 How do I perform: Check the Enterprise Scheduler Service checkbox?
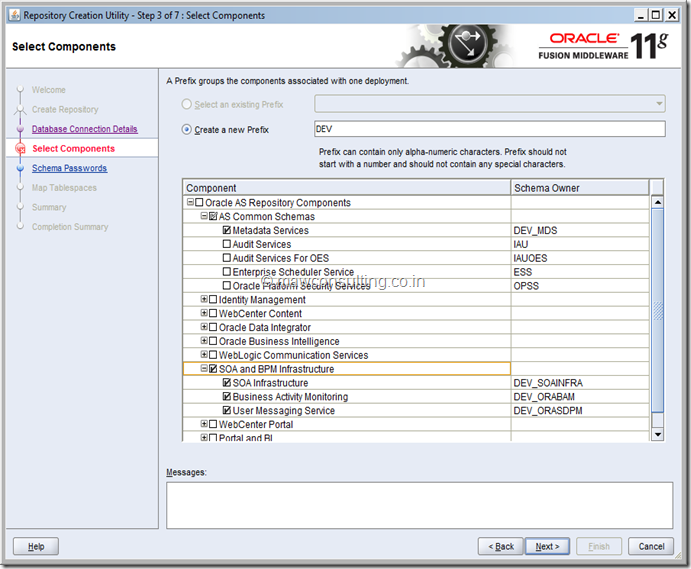click(x=227, y=271)
